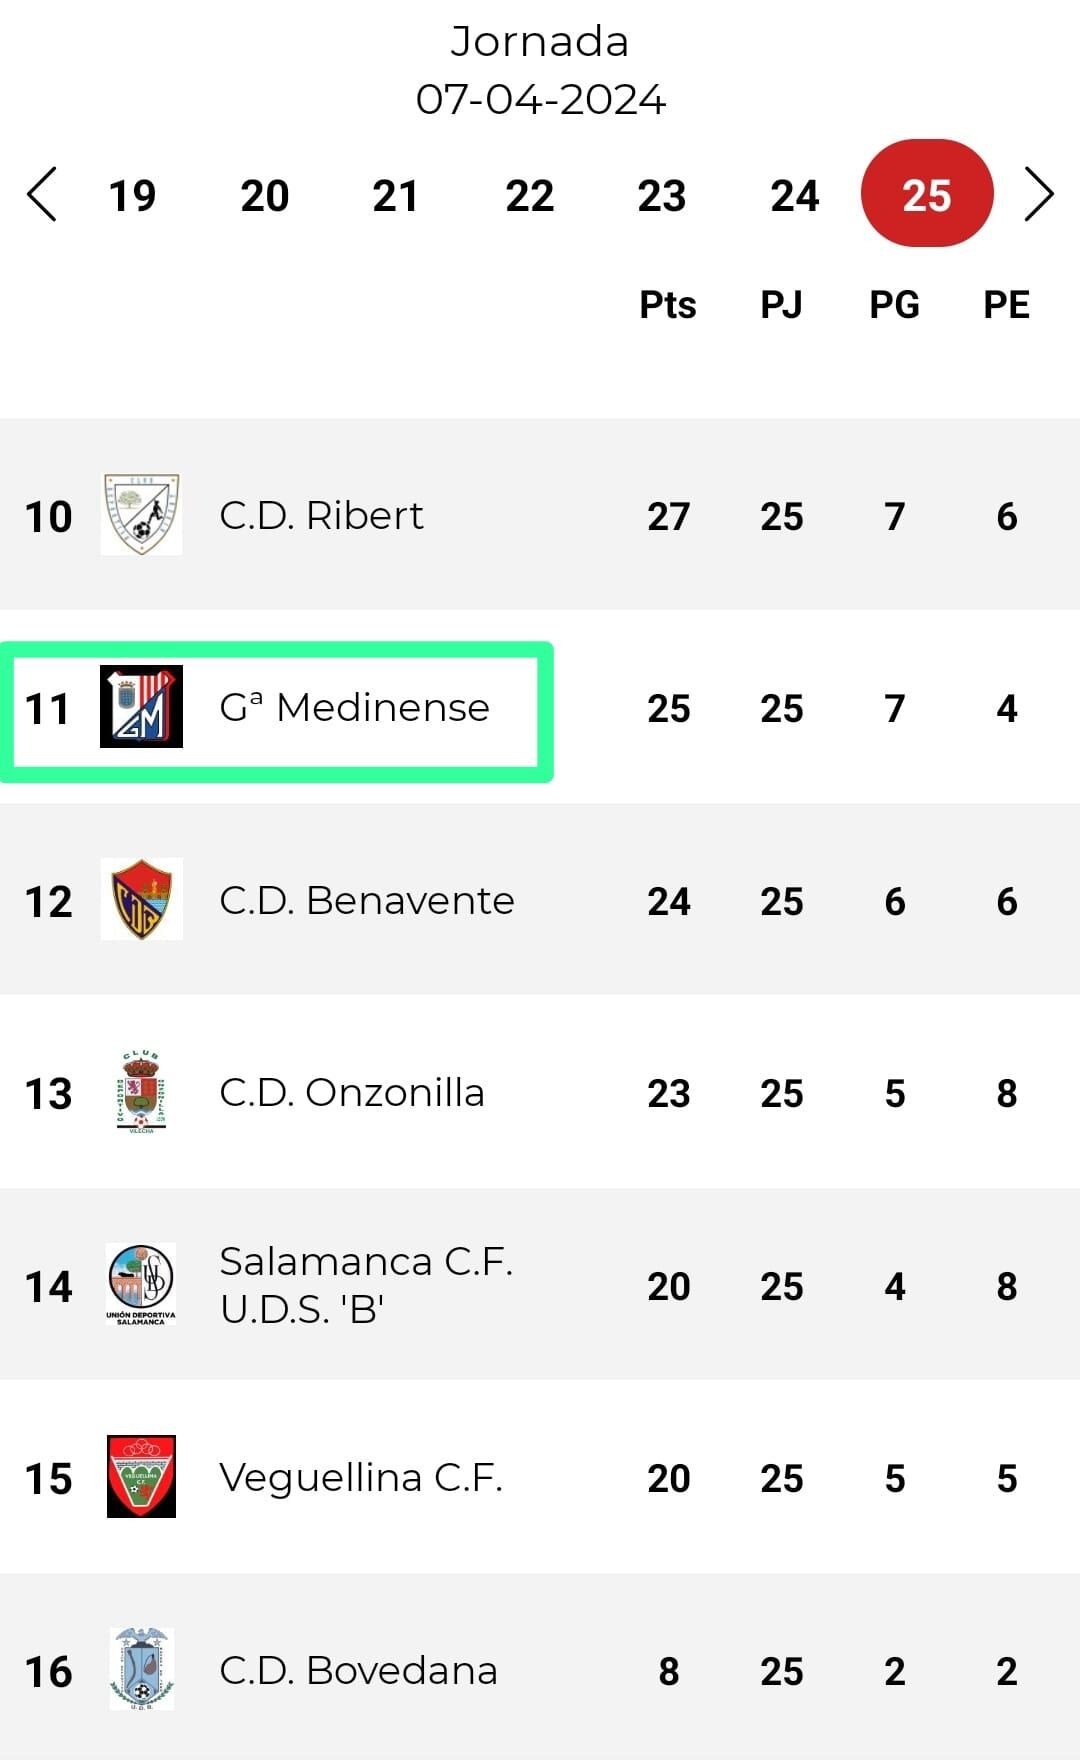Click the C.D. Onzonilla club crest
This screenshot has height=1760, width=1080.
point(141,1092)
